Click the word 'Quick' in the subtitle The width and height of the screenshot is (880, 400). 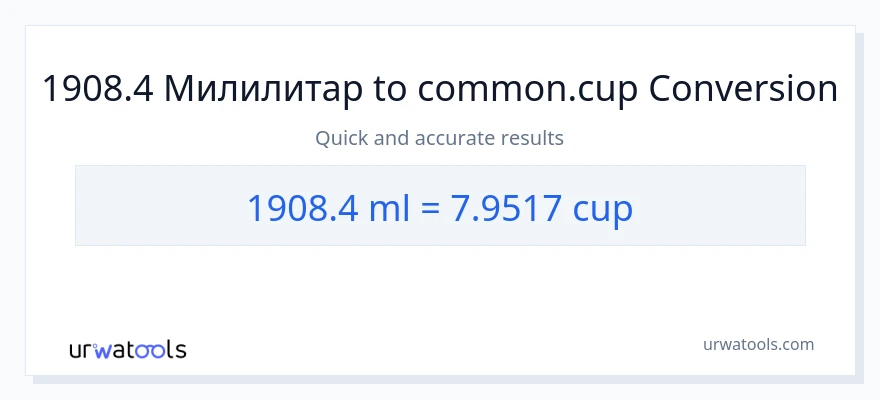(341, 138)
